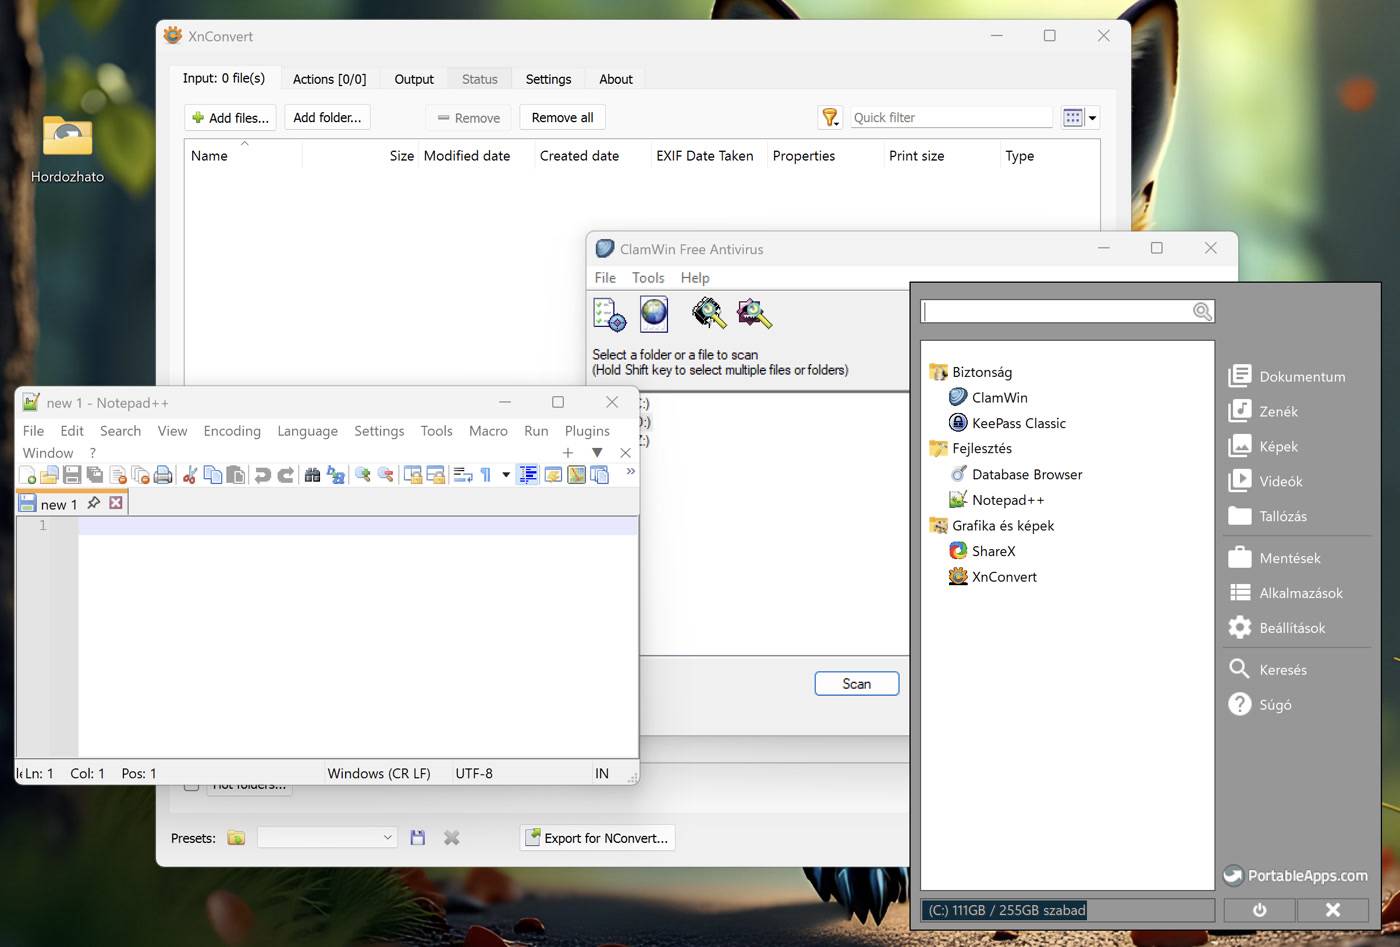The width and height of the screenshot is (1400, 947).
Task: Click the Add files button in XnConvert
Action: coord(230,118)
